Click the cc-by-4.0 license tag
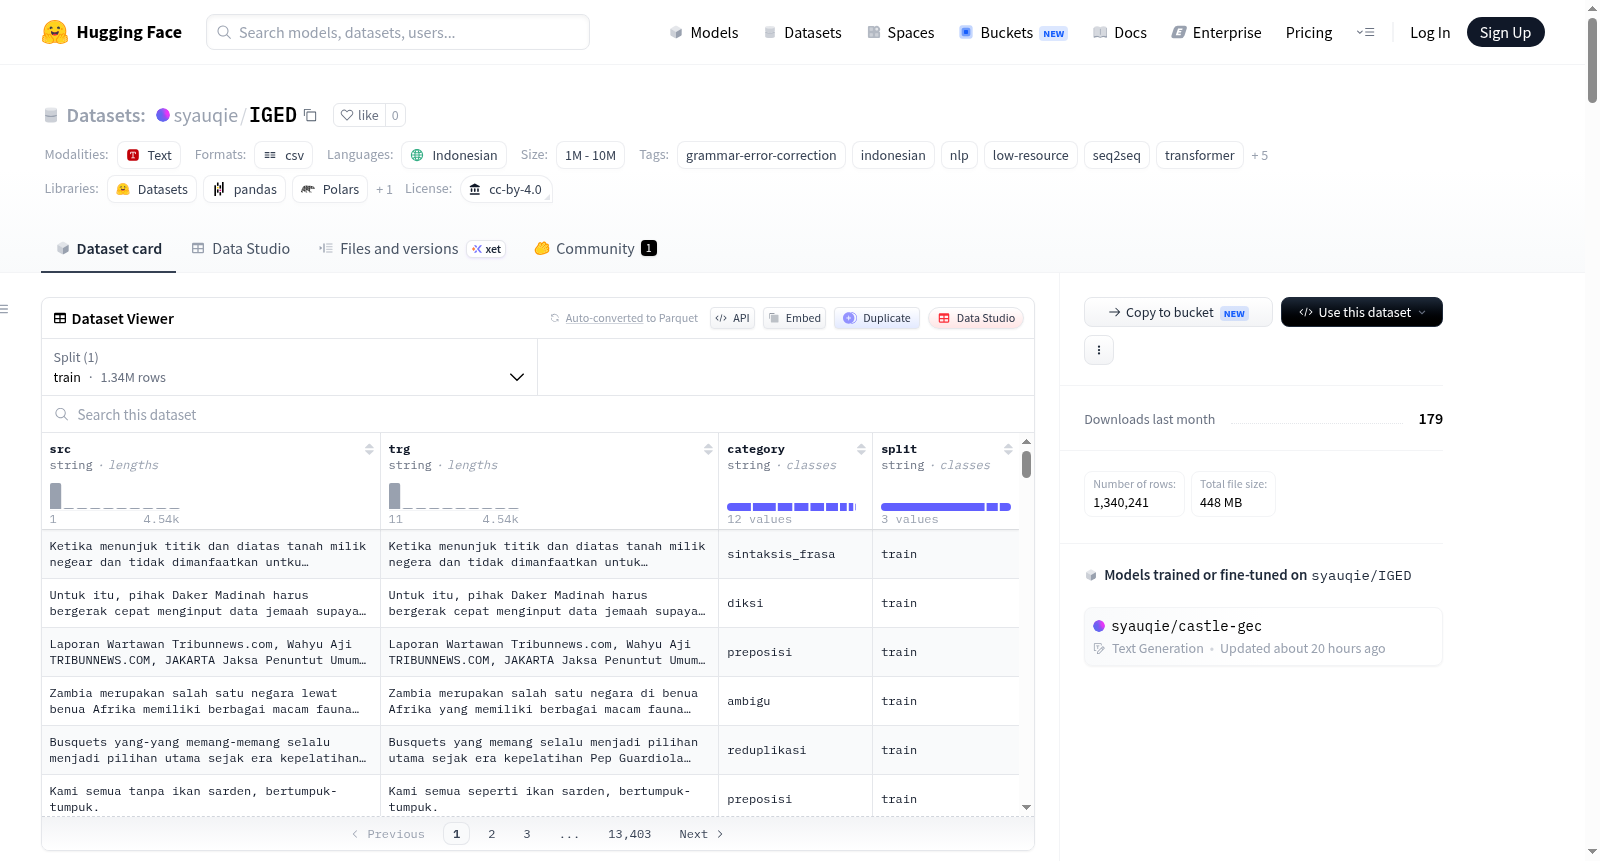The height and width of the screenshot is (861, 1600). coord(506,189)
